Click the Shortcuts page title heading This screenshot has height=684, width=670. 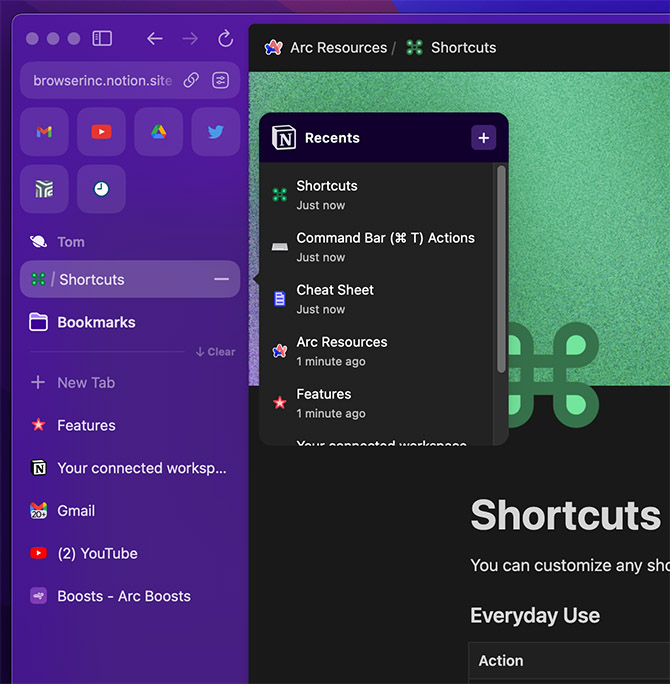click(x=565, y=515)
